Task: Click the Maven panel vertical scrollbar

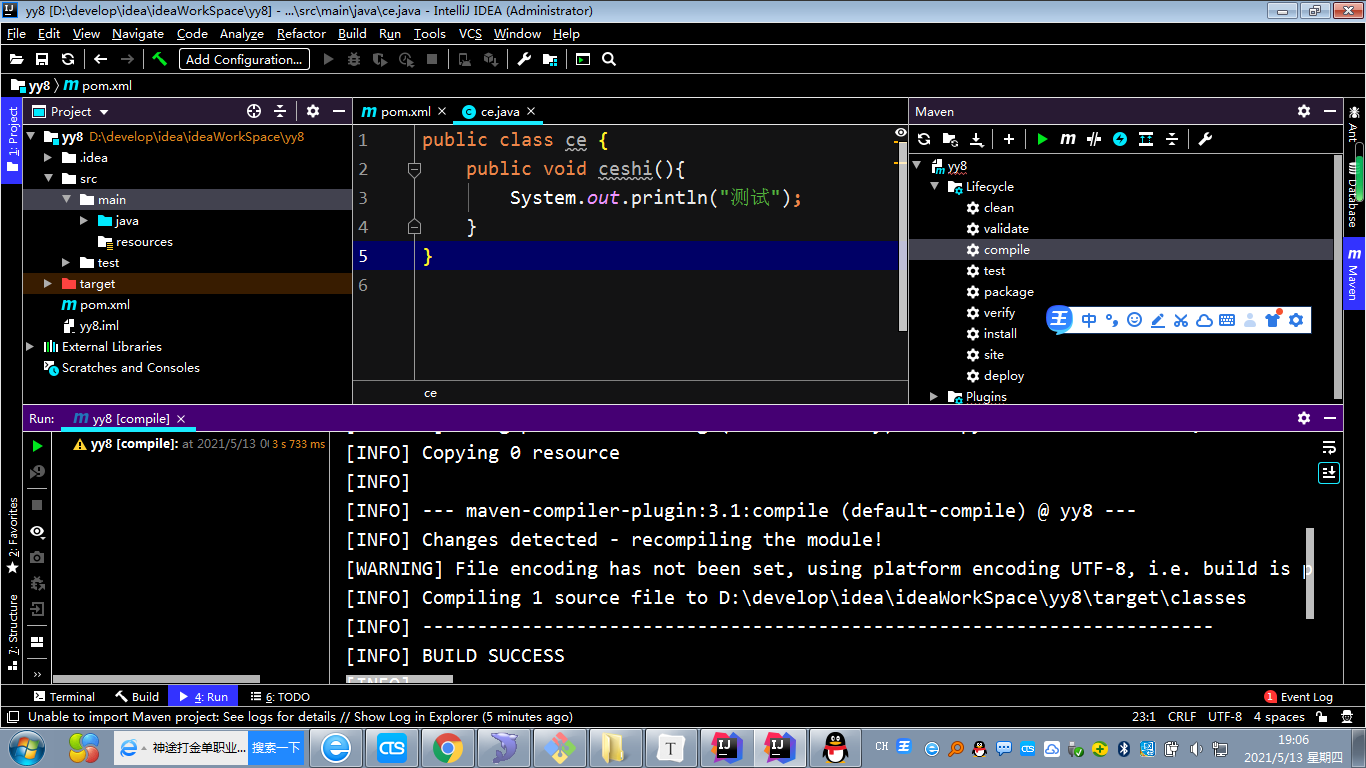Action: (x=1338, y=277)
